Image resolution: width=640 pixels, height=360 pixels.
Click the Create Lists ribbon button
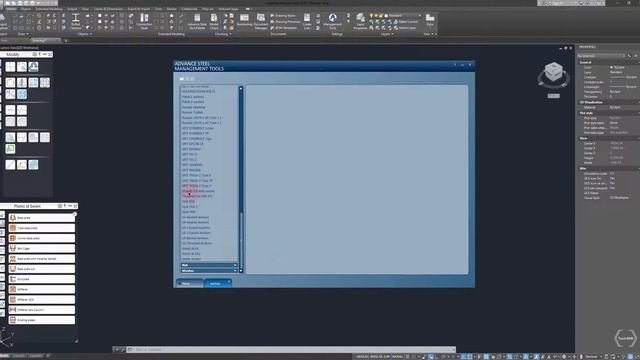[307, 21]
